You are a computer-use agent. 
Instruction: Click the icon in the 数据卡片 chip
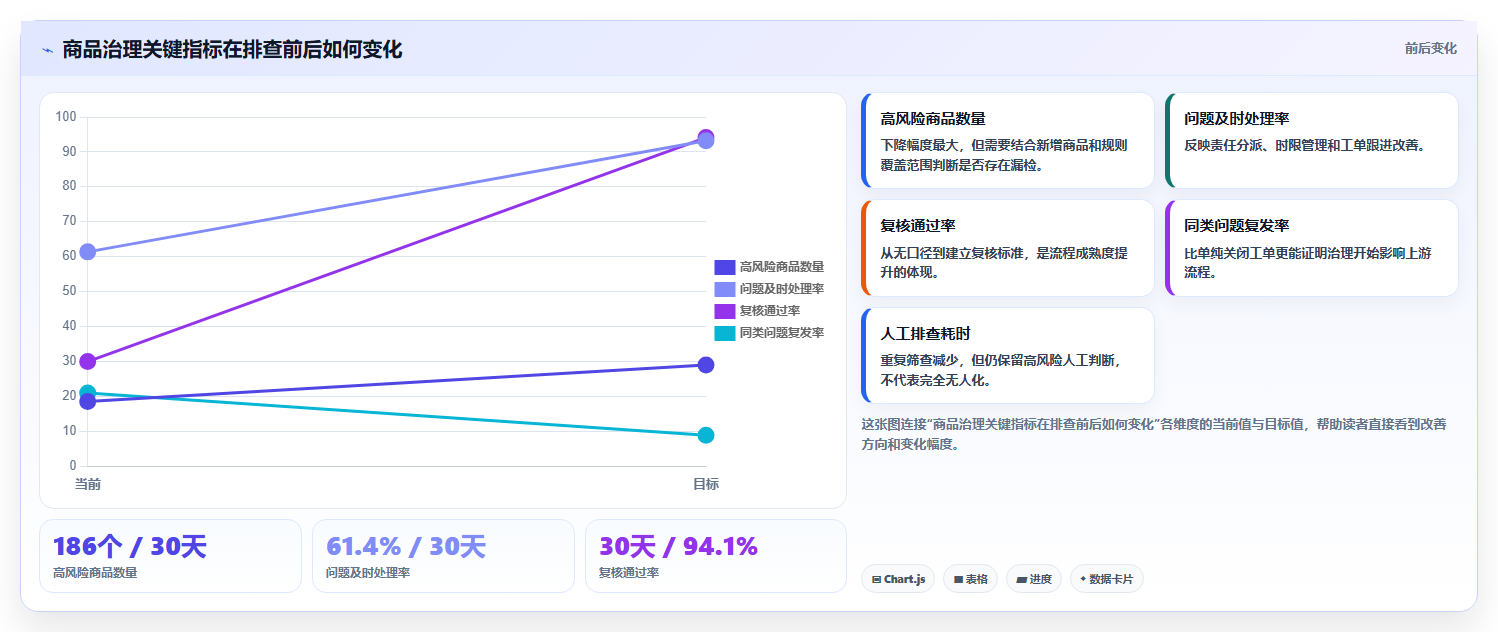(1083, 579)
